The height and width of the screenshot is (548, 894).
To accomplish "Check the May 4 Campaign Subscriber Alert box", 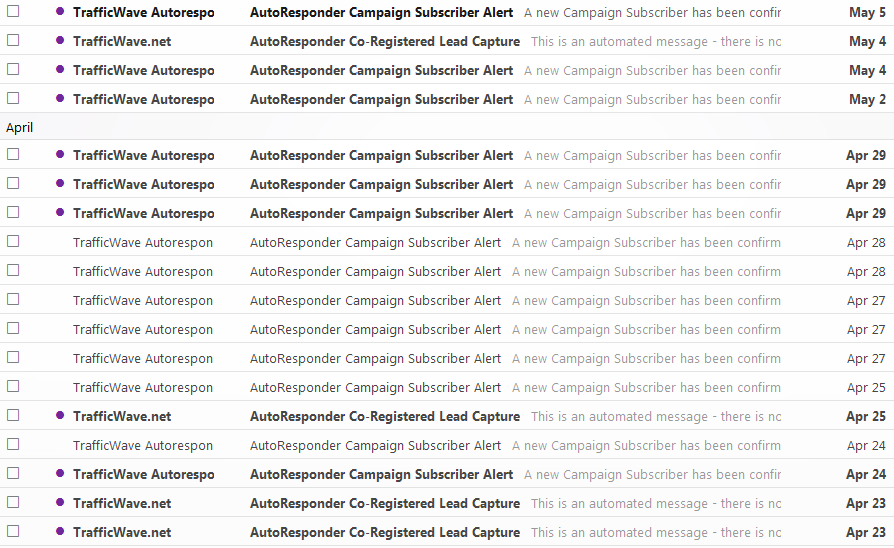I will (13, 70).
